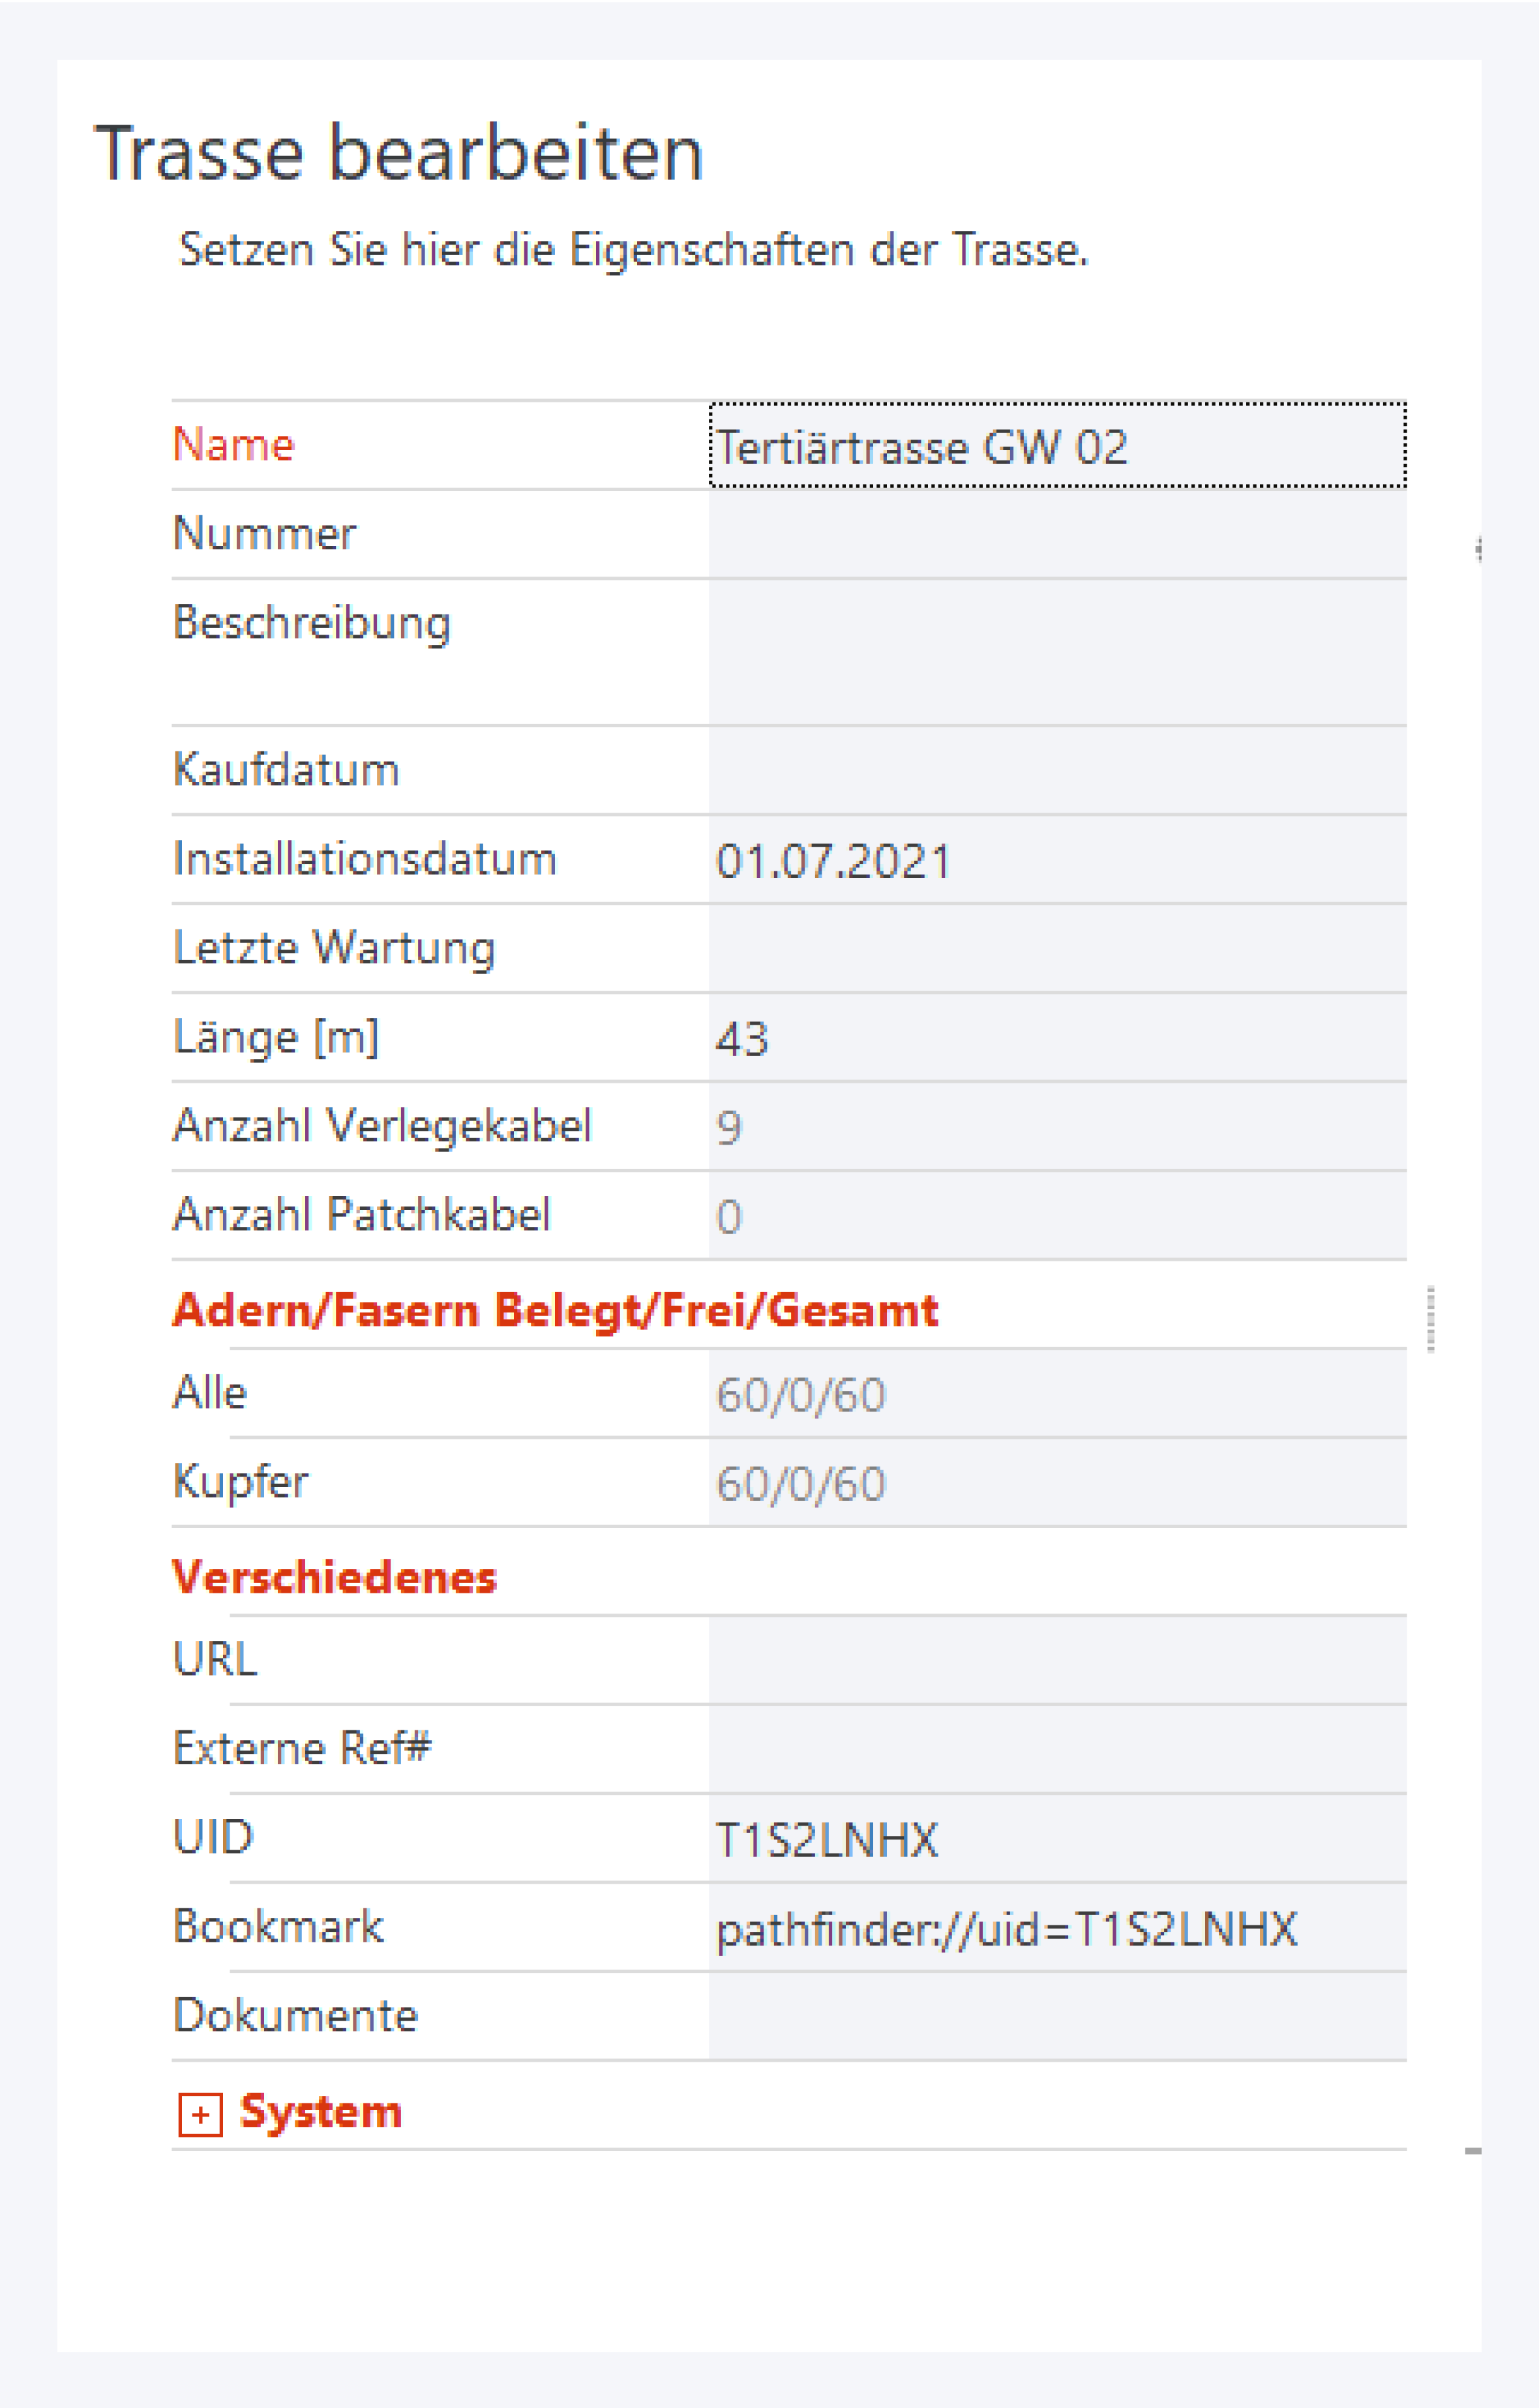Viewport: 1539px width, 2408px height.
Task: Click into the Beschreibung text area
Action: (x=1056, y=651)
